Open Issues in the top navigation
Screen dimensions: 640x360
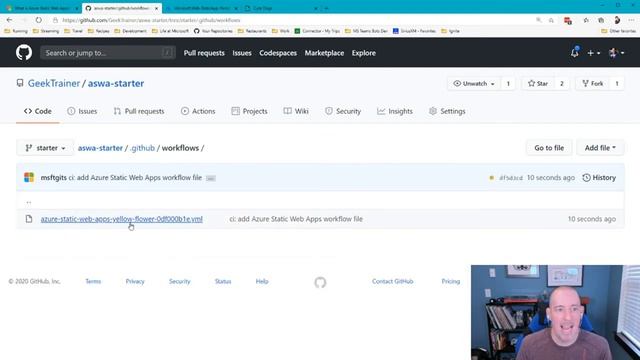242,53
